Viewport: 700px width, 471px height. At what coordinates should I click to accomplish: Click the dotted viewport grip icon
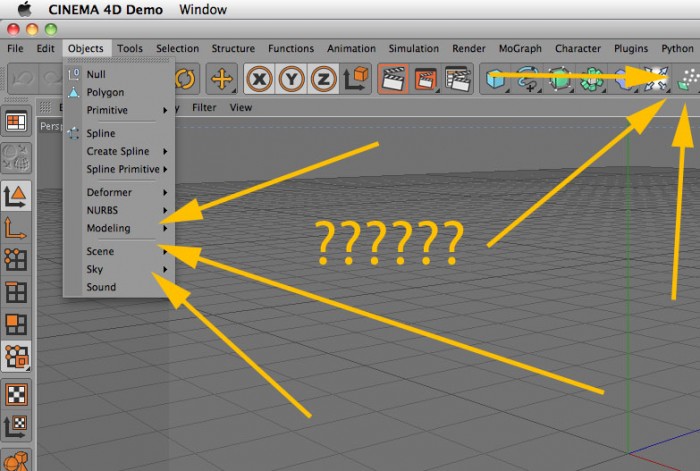click(x=46, y=107)
